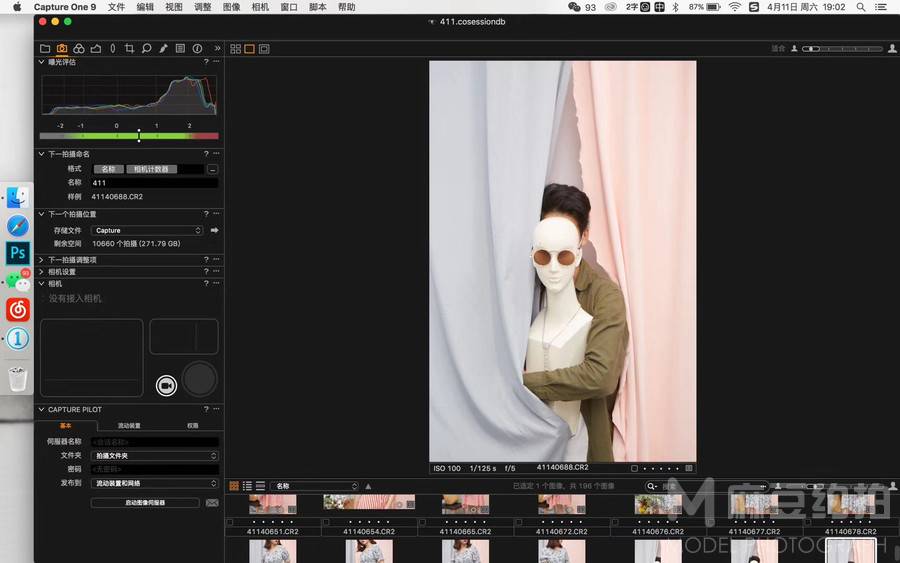Select the 基本 tab in Capture Pilot
900x563 pixels.
(x=65, y=426)
